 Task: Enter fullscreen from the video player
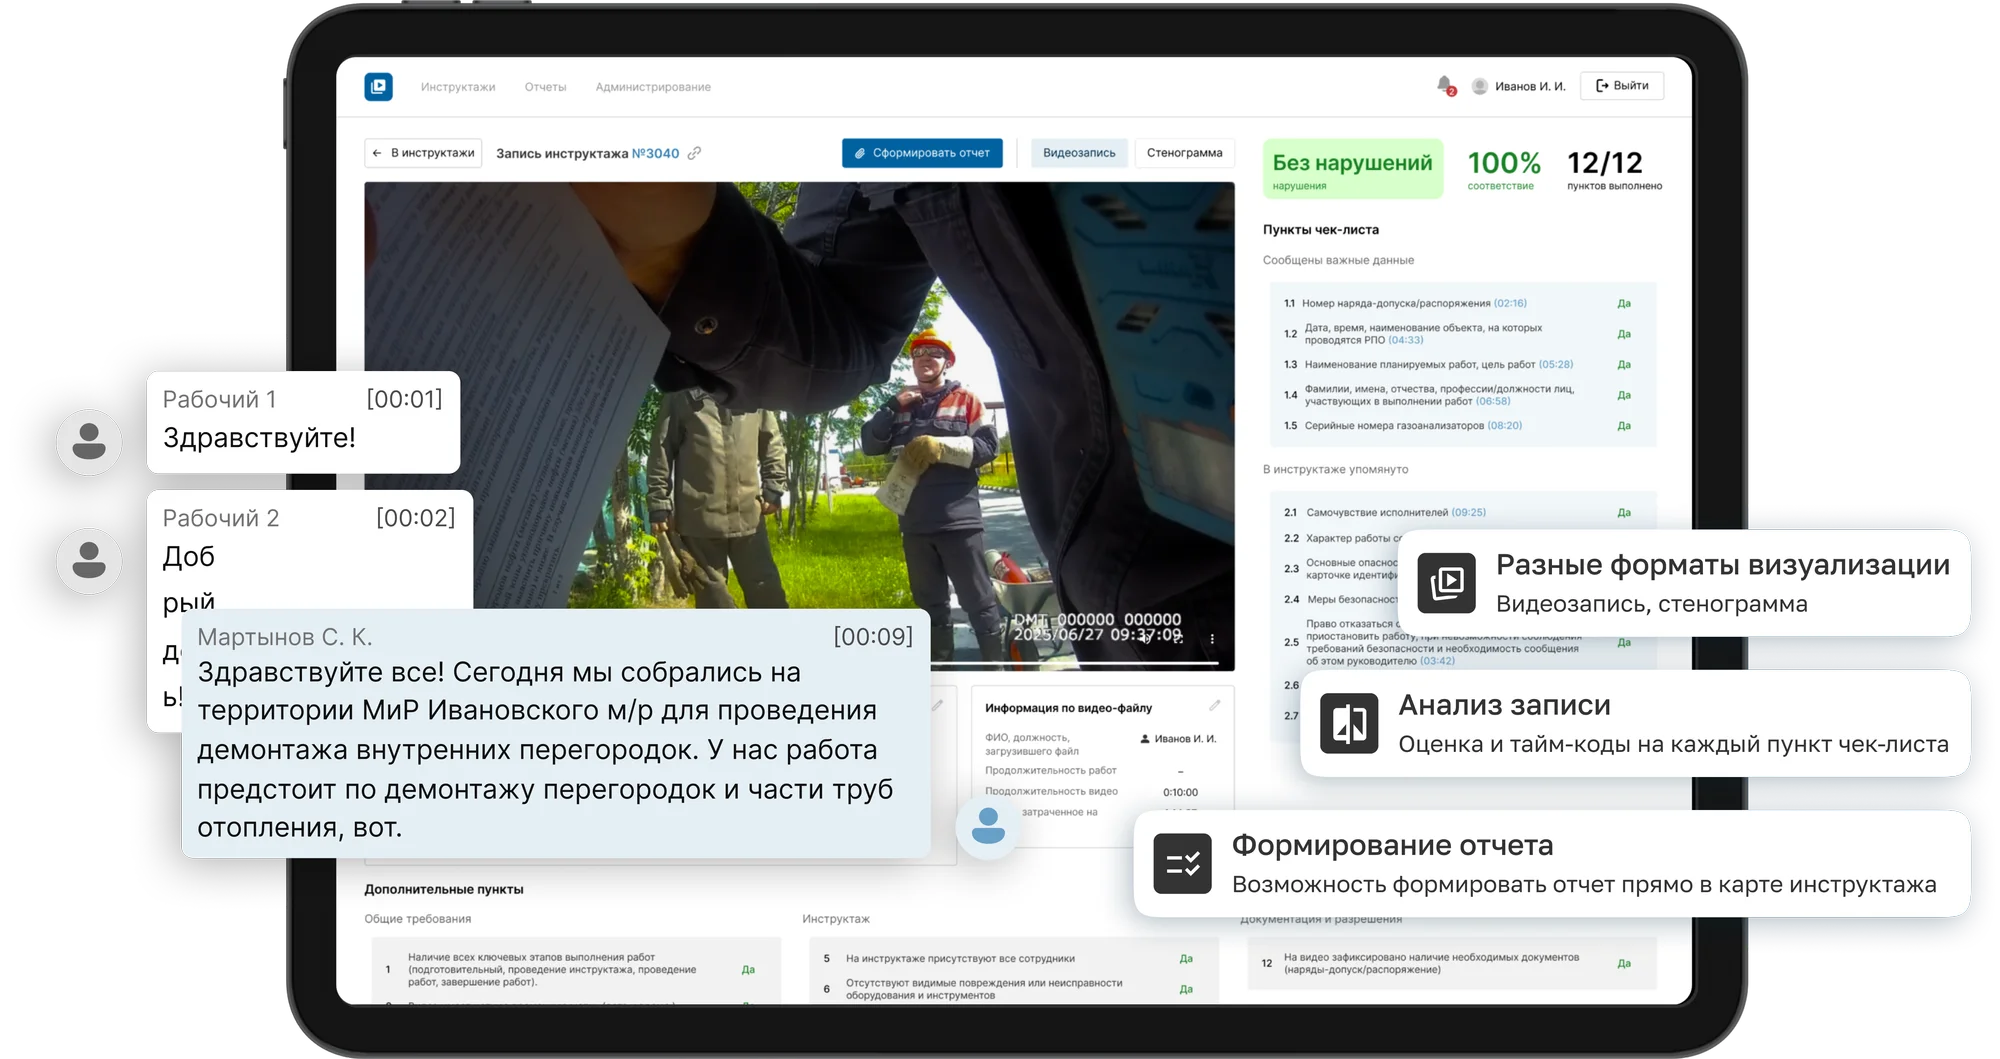pyautogui.click(x=1180, y=638)
